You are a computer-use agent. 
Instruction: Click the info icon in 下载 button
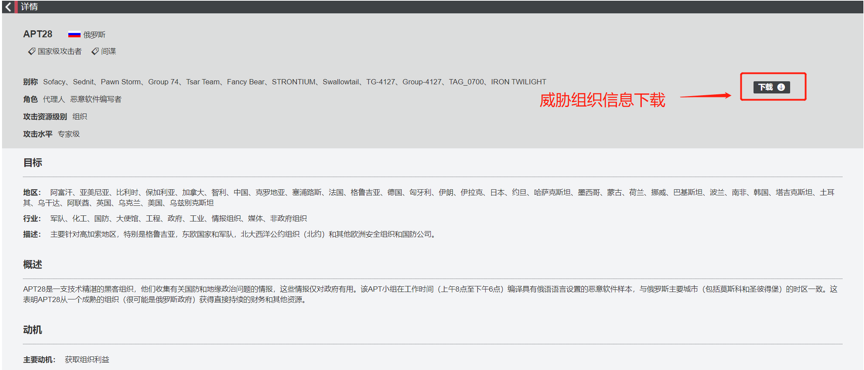point(781,87)
